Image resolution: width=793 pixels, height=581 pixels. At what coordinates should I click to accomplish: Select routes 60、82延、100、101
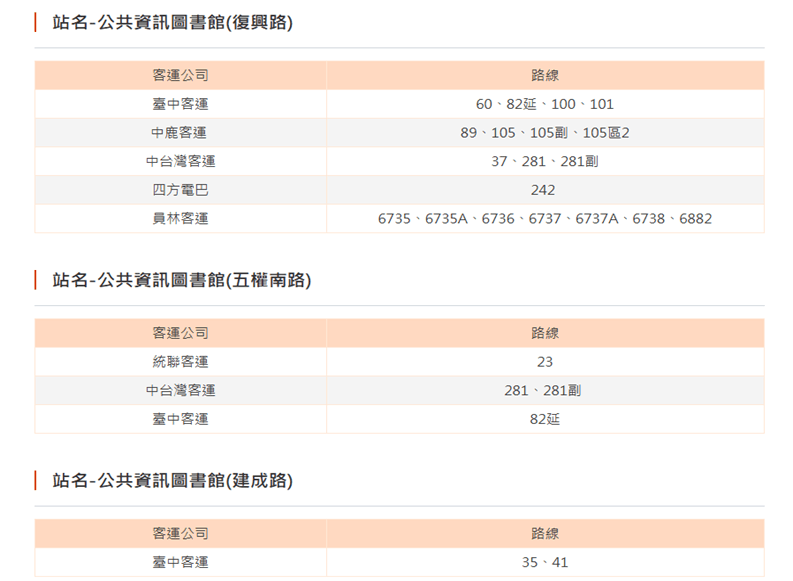click(x=545, y=104)
